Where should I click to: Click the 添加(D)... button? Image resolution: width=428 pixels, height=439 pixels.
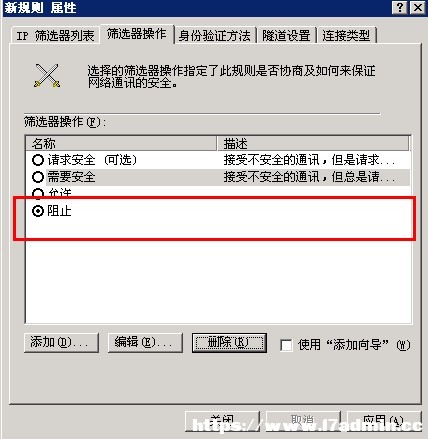pyautogui.click(x=61, y=342)
